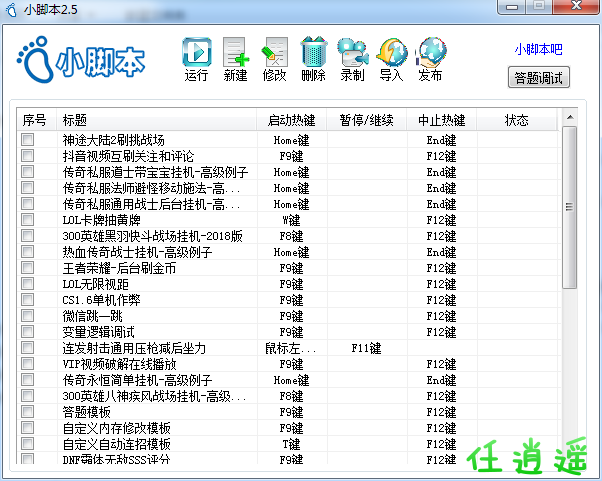
Task: Check the box next to 王者荣耀-后台刷金币
Action: click(28, 268)
